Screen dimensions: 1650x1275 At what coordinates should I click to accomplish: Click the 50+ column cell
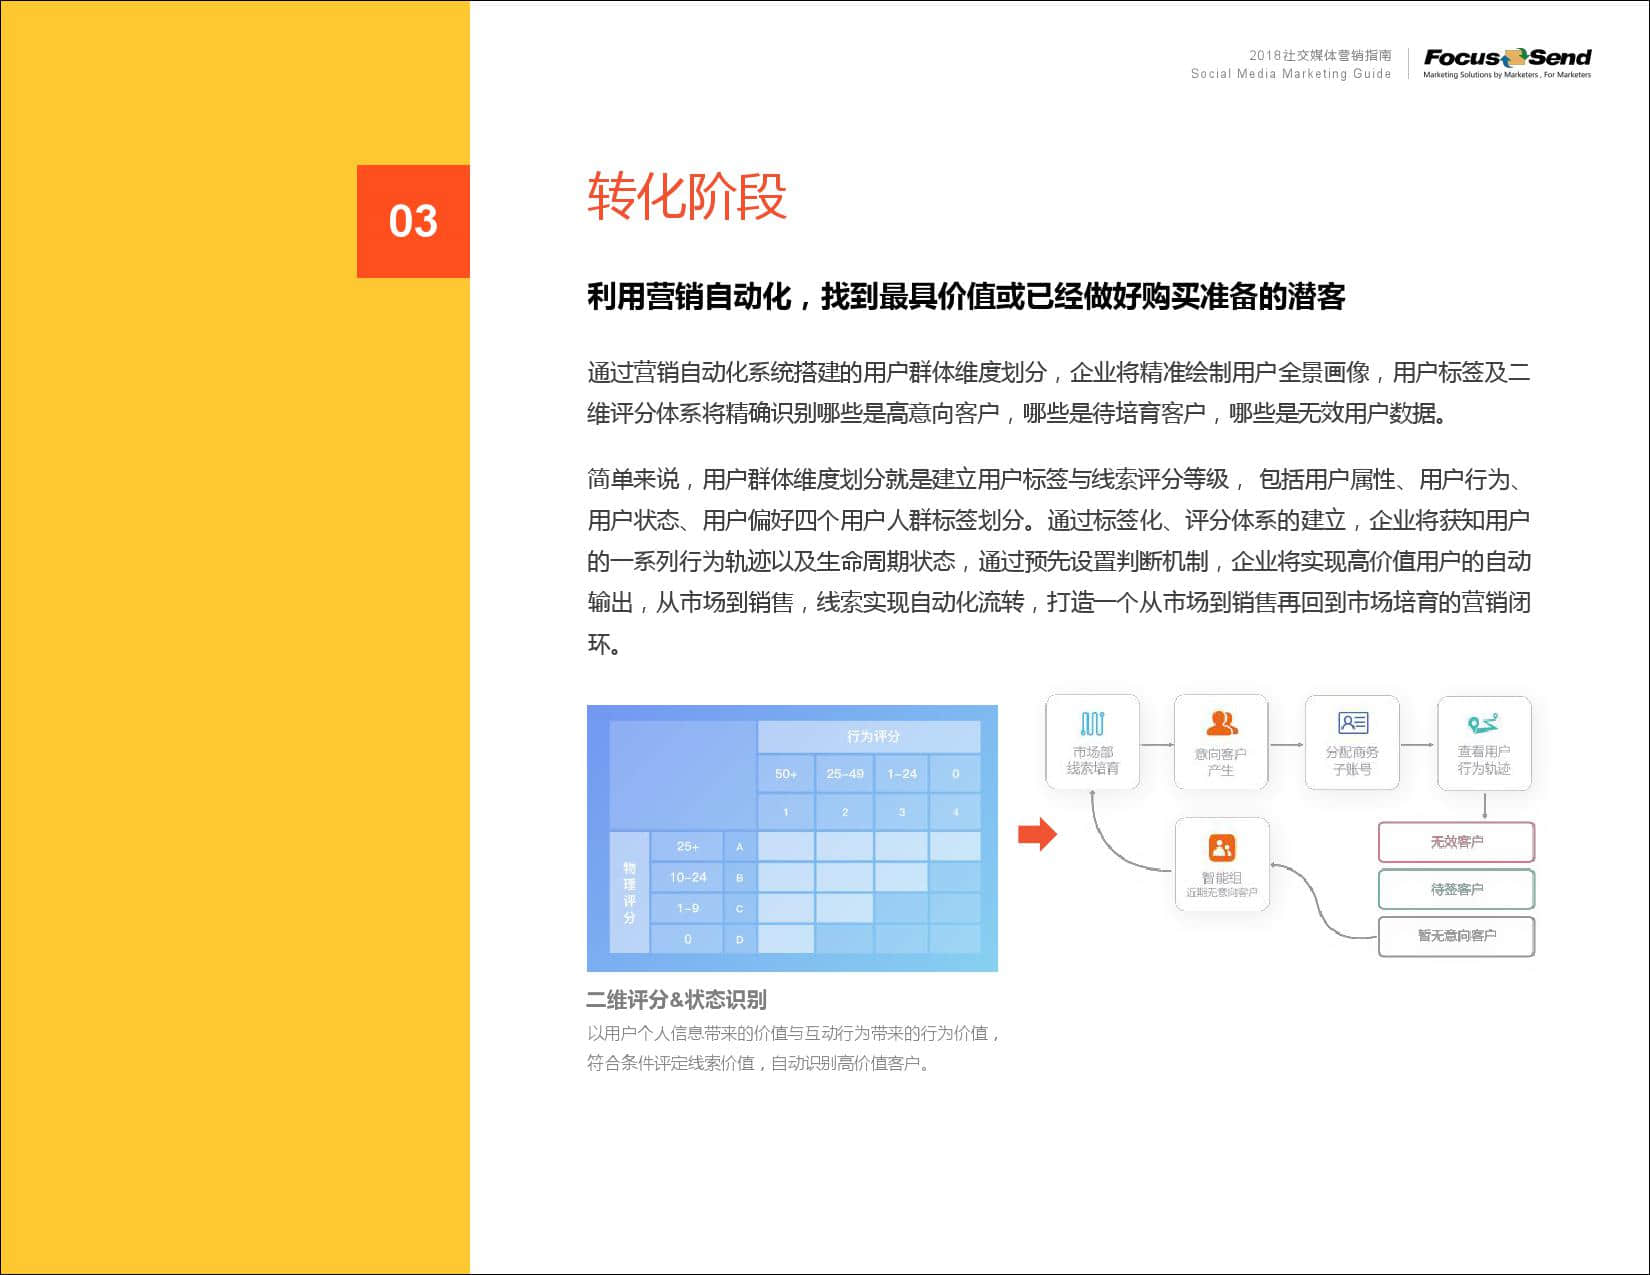tap(786, 774)
